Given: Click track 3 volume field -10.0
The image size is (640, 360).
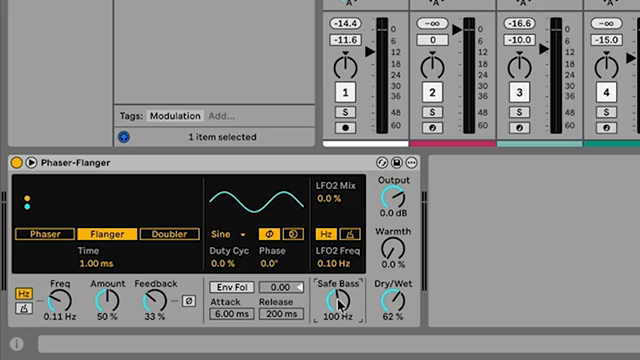Looking at the screenshot, I should (x=519, y=40).
